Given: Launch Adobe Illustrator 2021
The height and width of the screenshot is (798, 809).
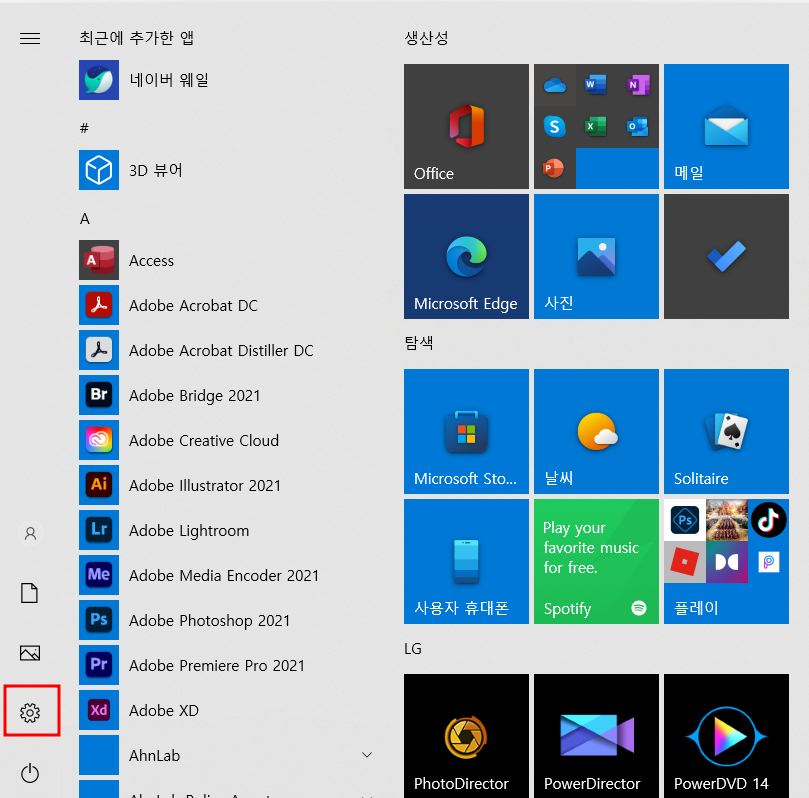Looking at the screenshot, I should coord(227,485).
